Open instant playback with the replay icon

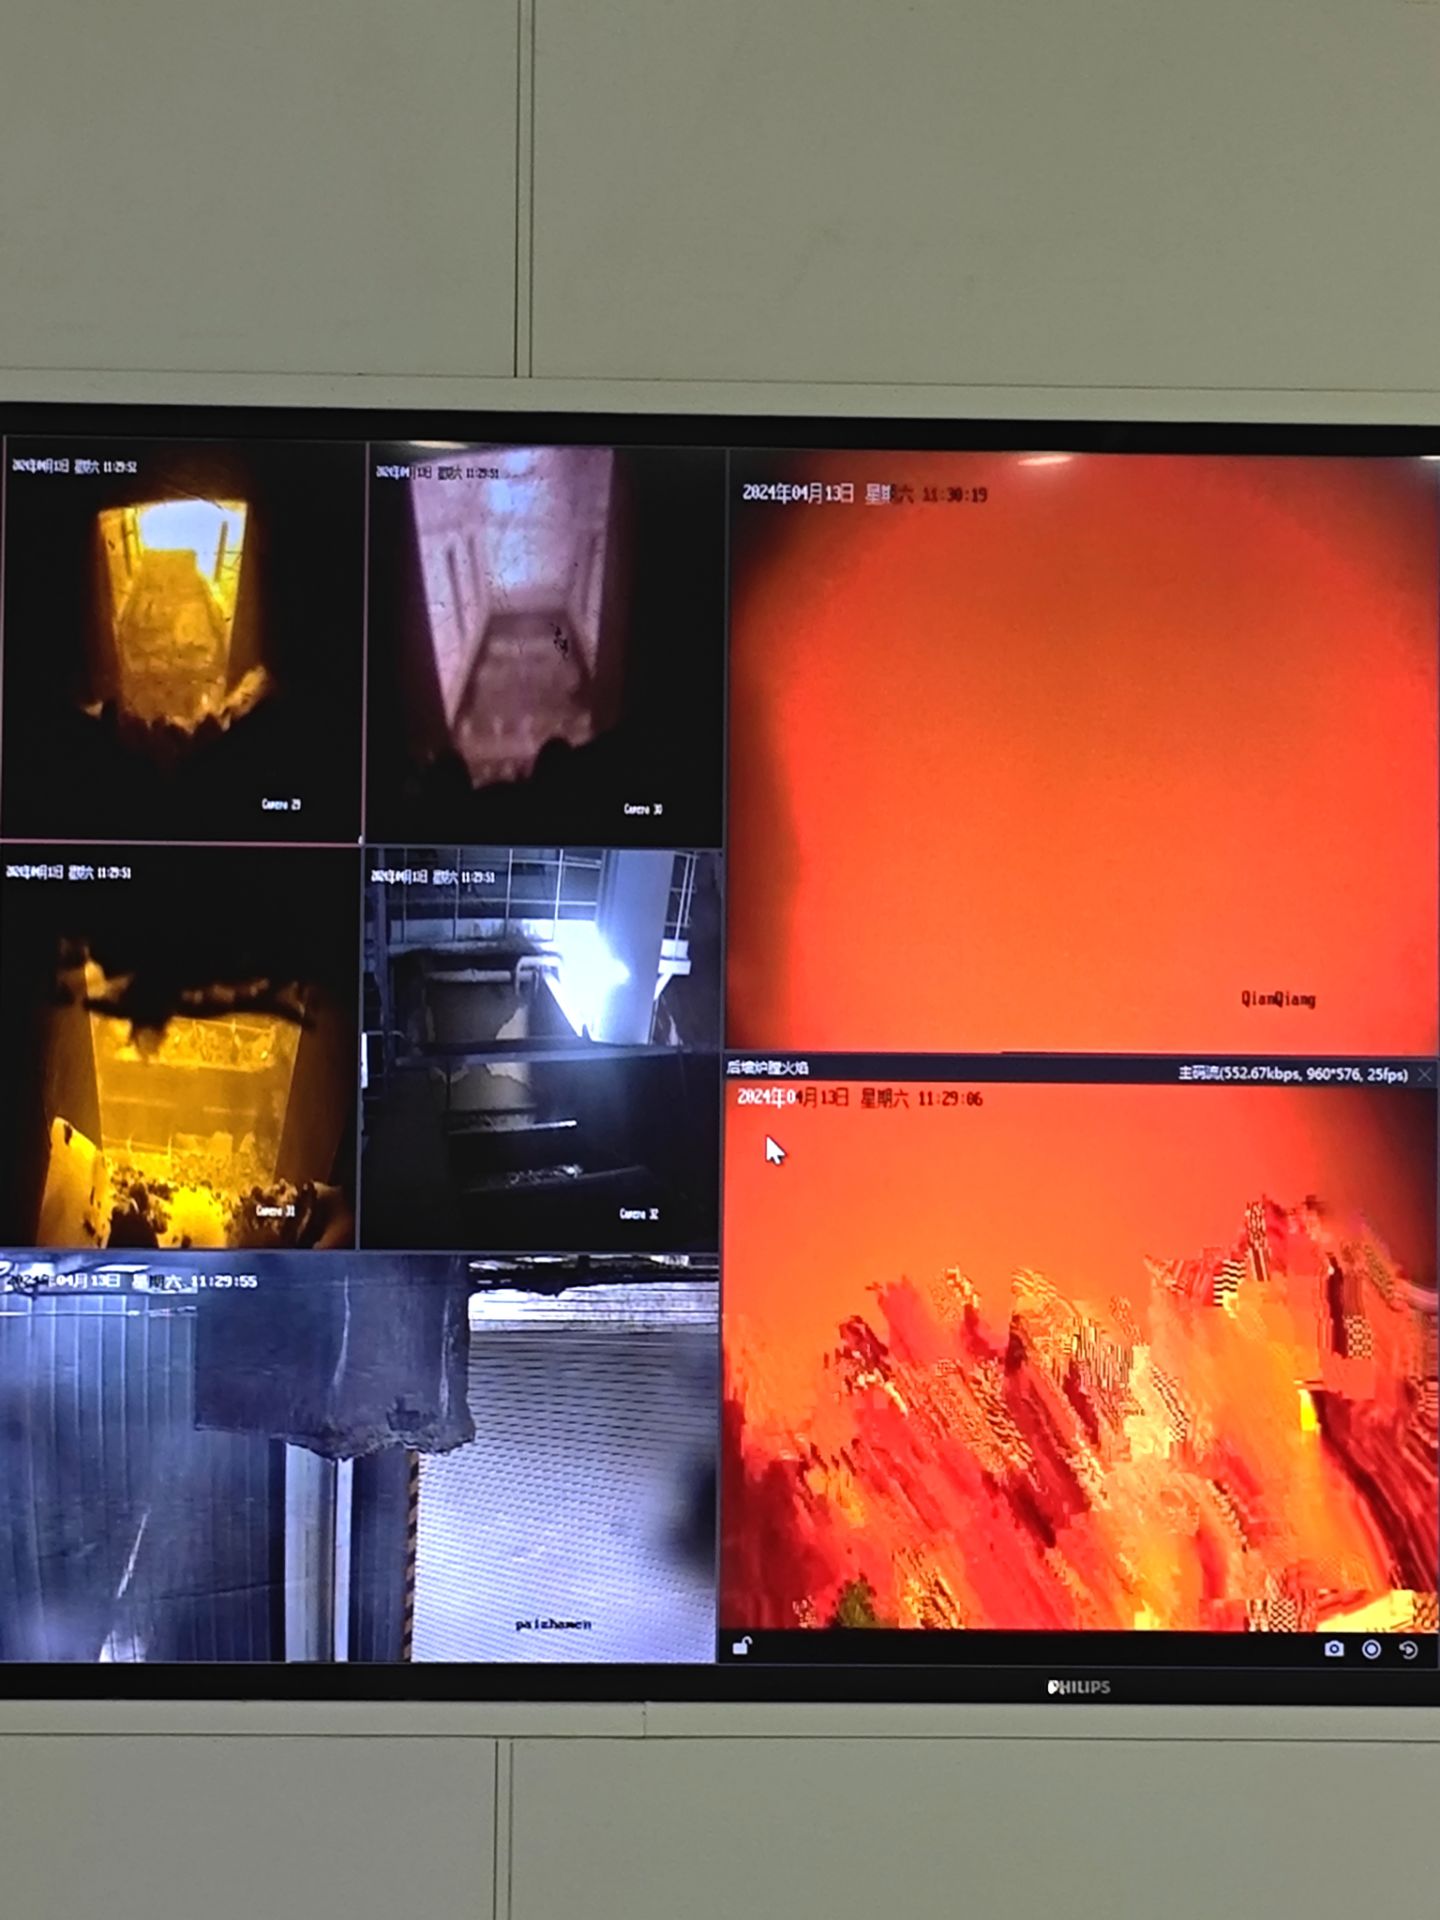[x=1408, y=1650]
